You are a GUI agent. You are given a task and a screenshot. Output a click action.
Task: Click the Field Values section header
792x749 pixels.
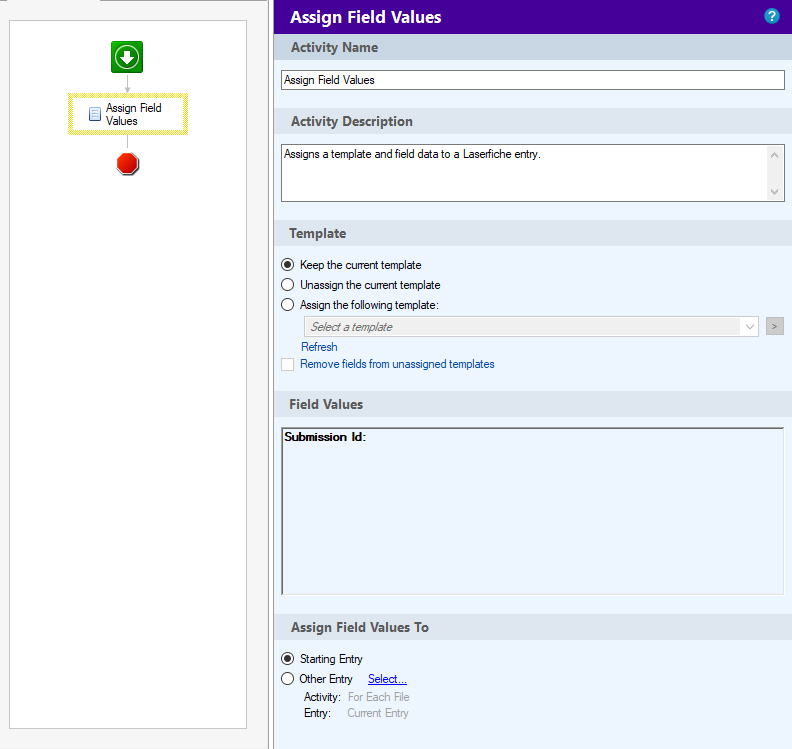326,404
